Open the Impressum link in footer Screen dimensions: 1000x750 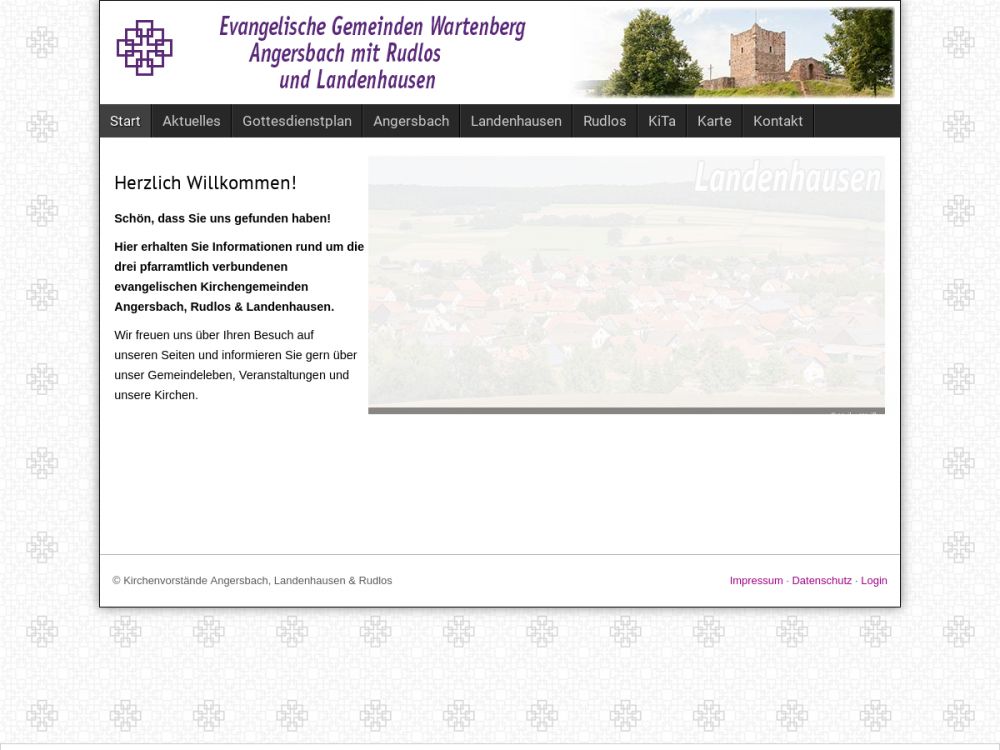[756, 581]
